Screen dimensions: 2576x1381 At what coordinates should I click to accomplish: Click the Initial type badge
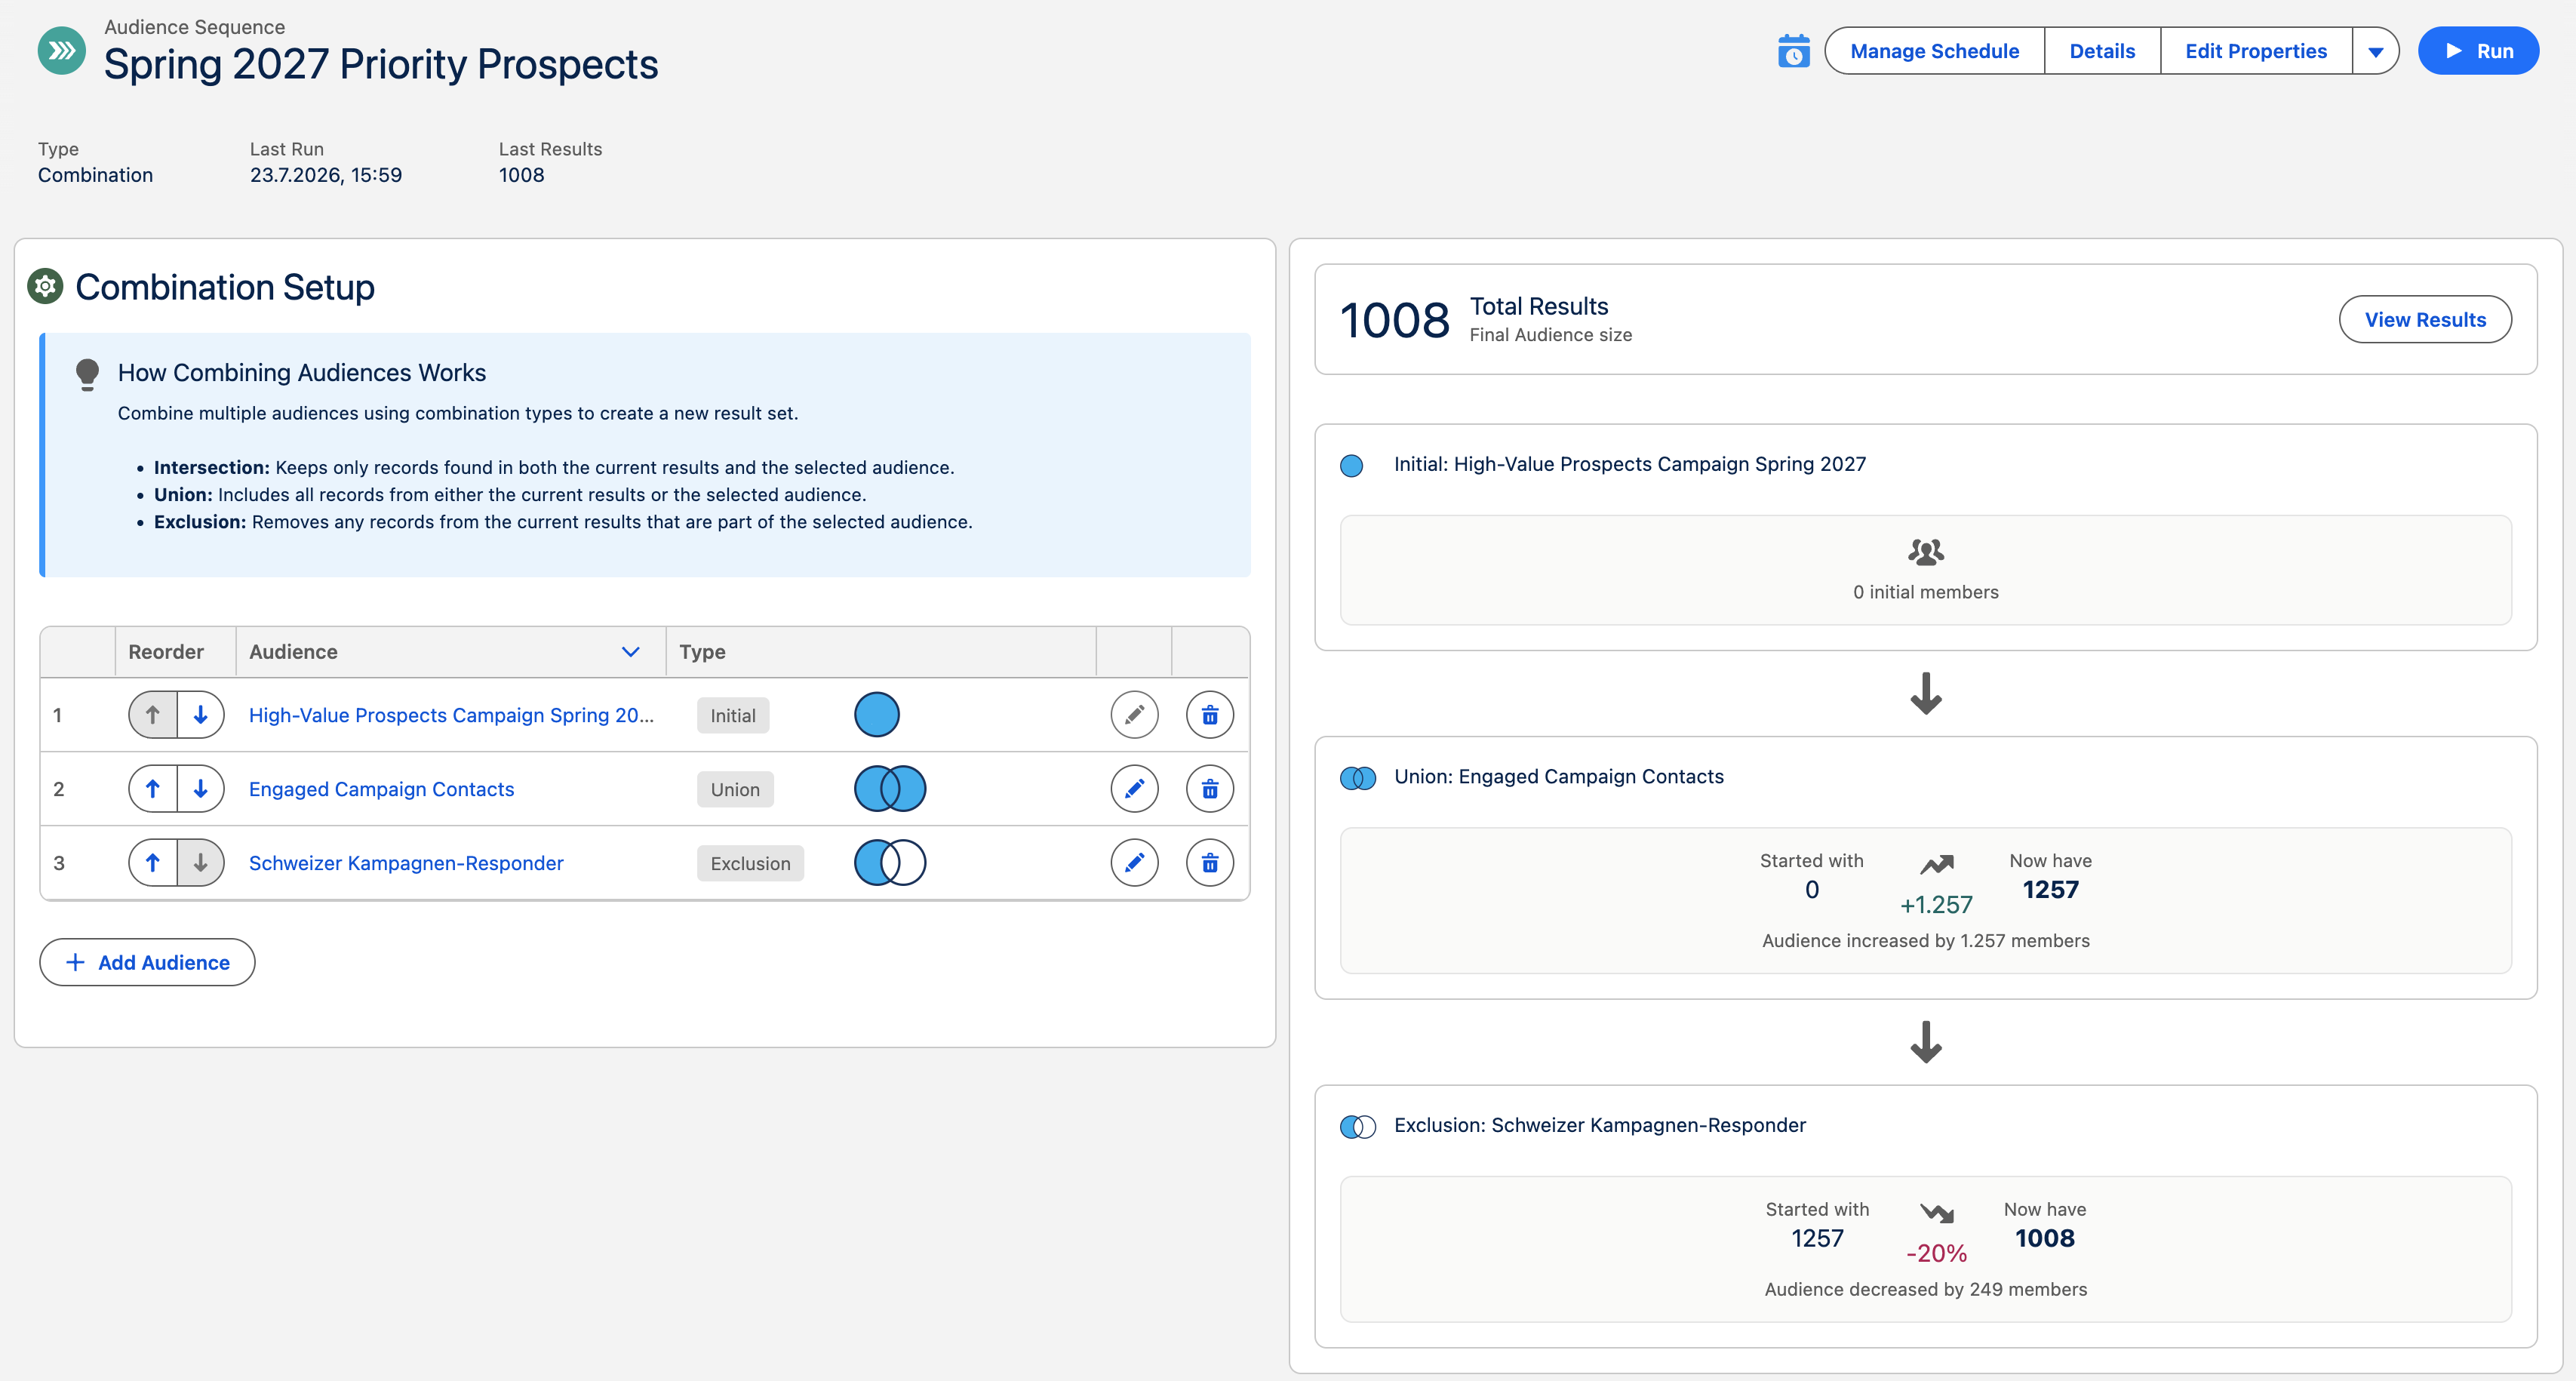tap(733, 715)
